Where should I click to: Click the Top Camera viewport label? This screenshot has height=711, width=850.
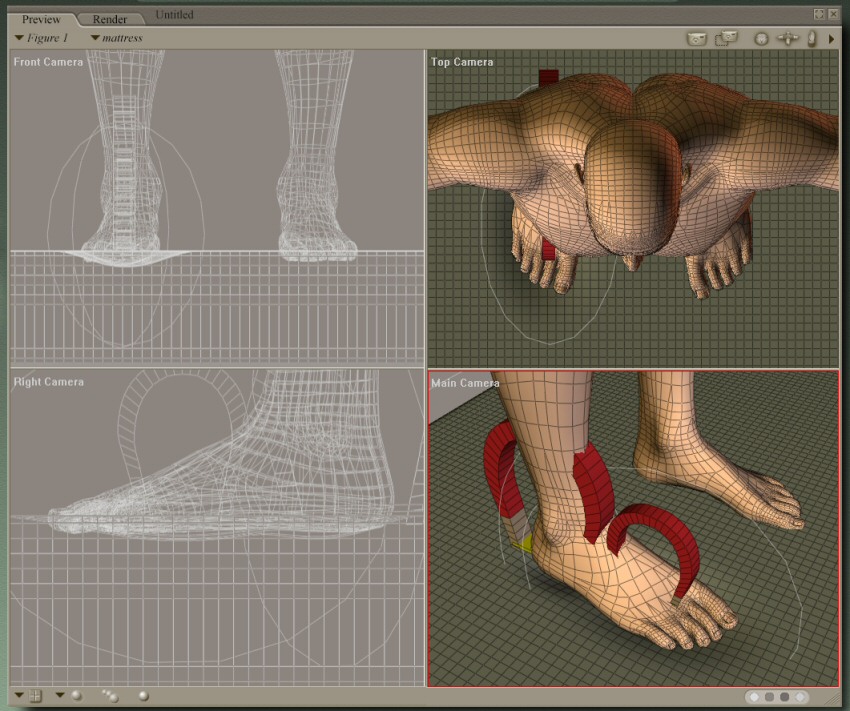point(461,62)
